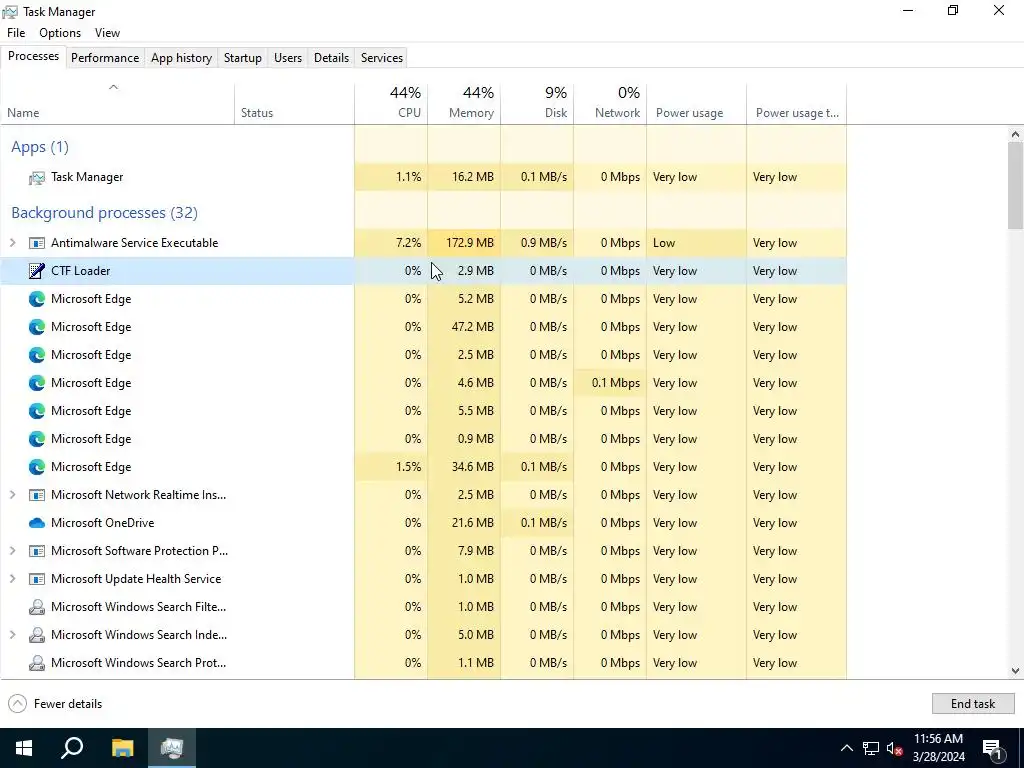Switch to the Startup tab

(243, 57)
